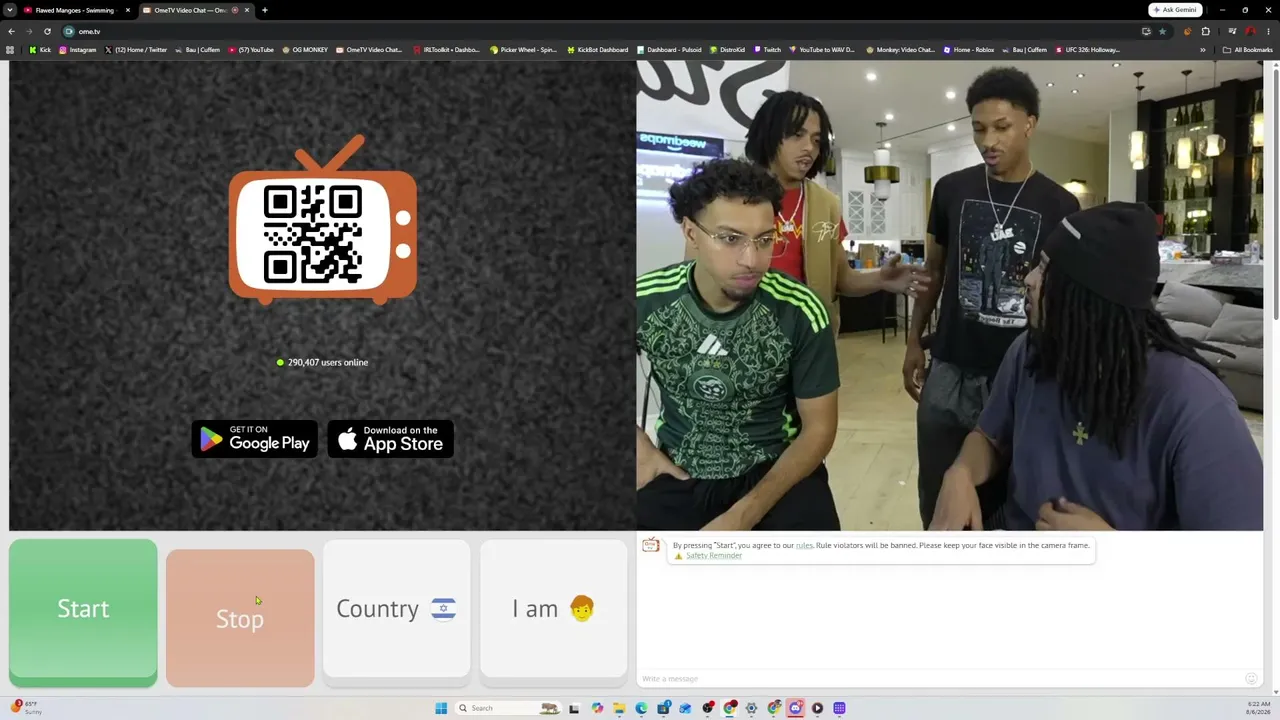Open File Explorer from the taskbar
Image resolution: width=1280 pixels, height=720 pixels.
619,708
